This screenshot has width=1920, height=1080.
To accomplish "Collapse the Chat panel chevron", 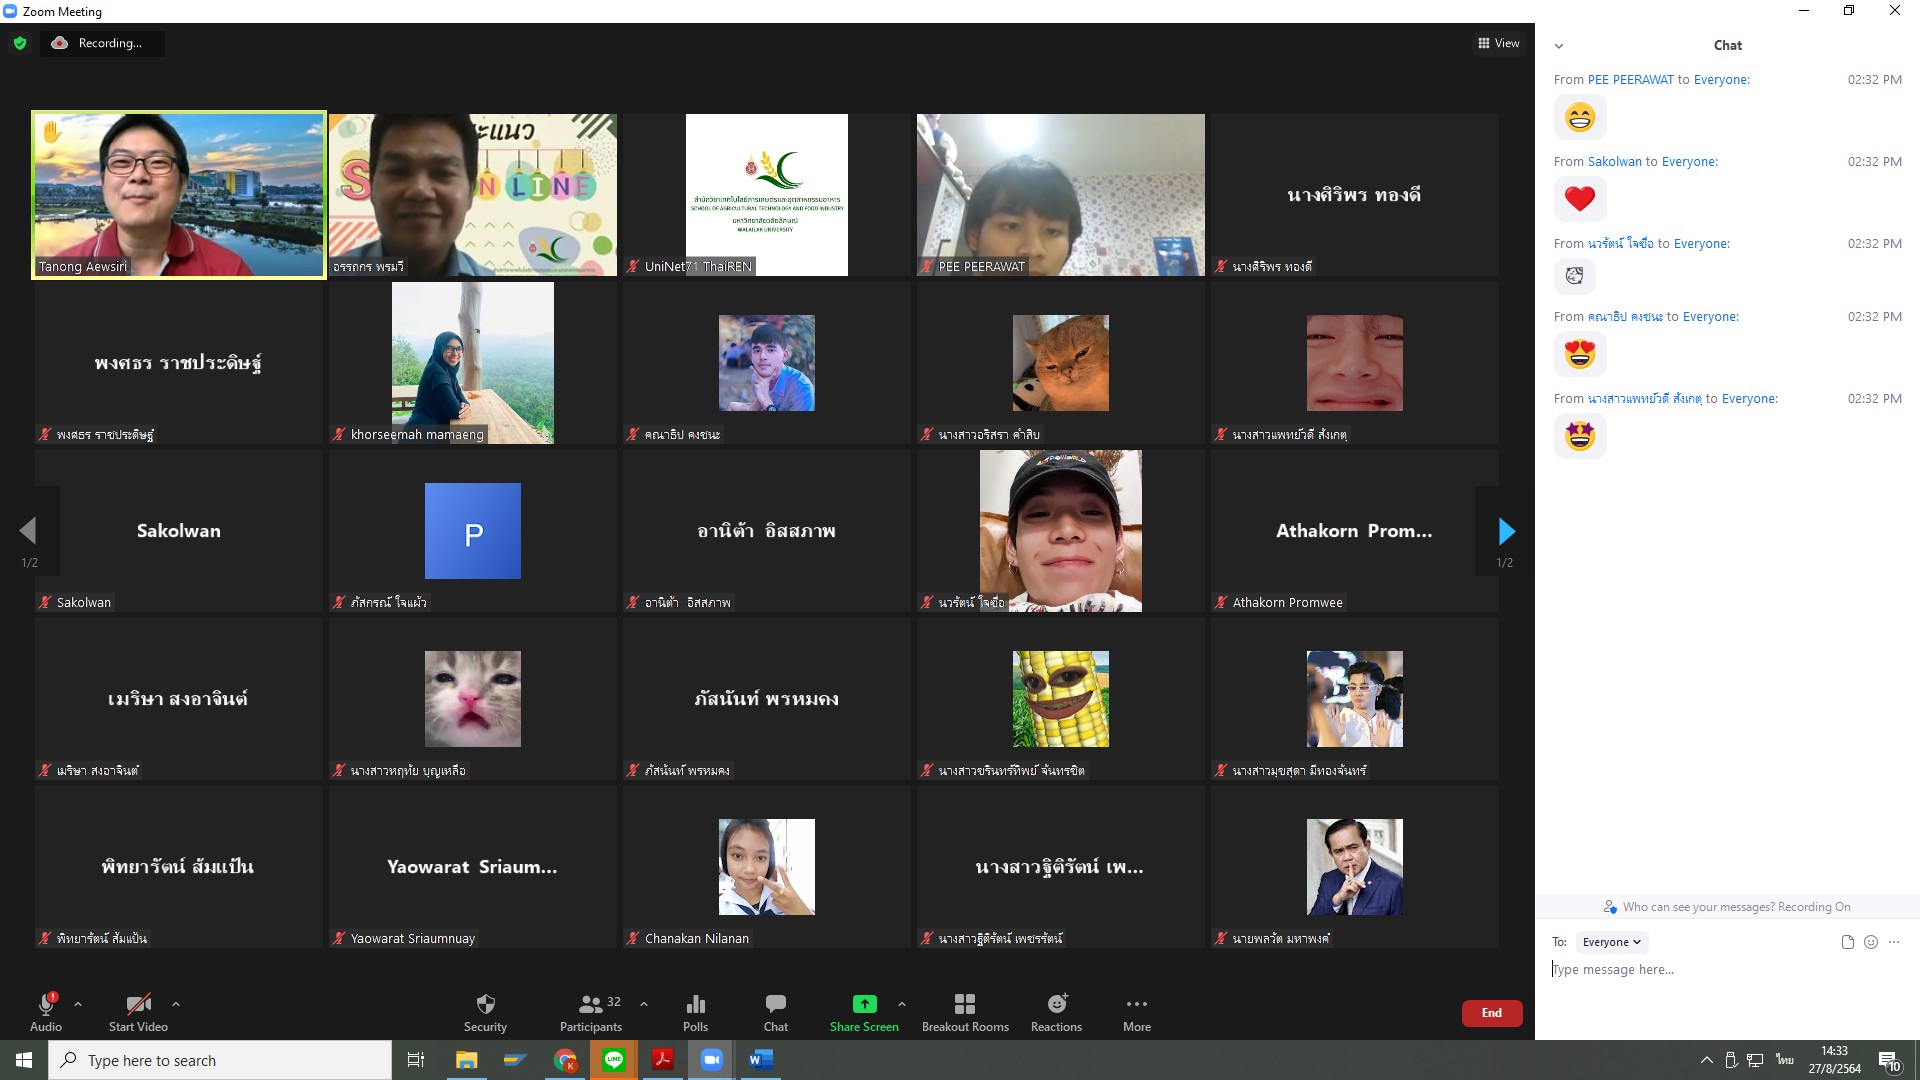I will (1559, 46).
